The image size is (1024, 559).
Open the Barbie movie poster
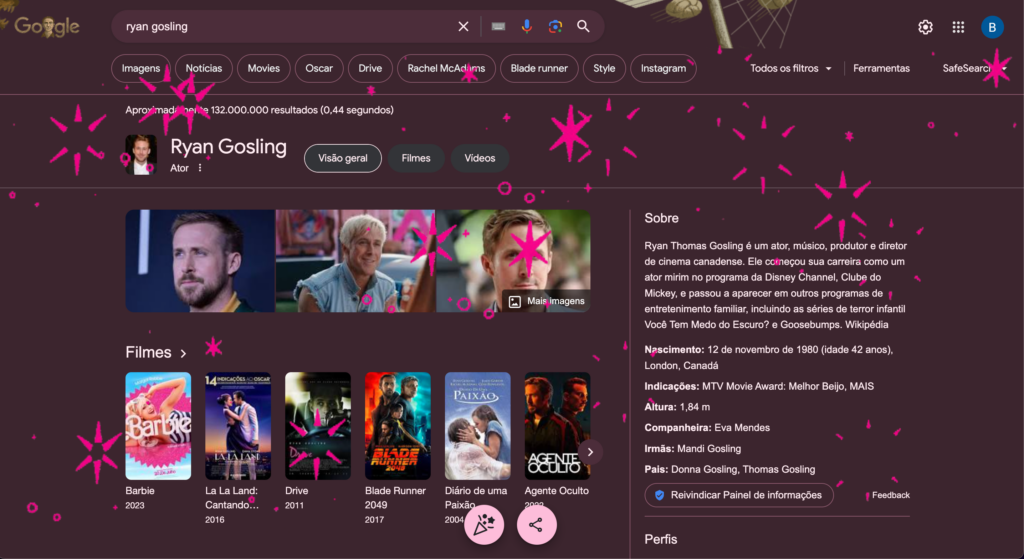pyautogui.click(x=158, y=426)
